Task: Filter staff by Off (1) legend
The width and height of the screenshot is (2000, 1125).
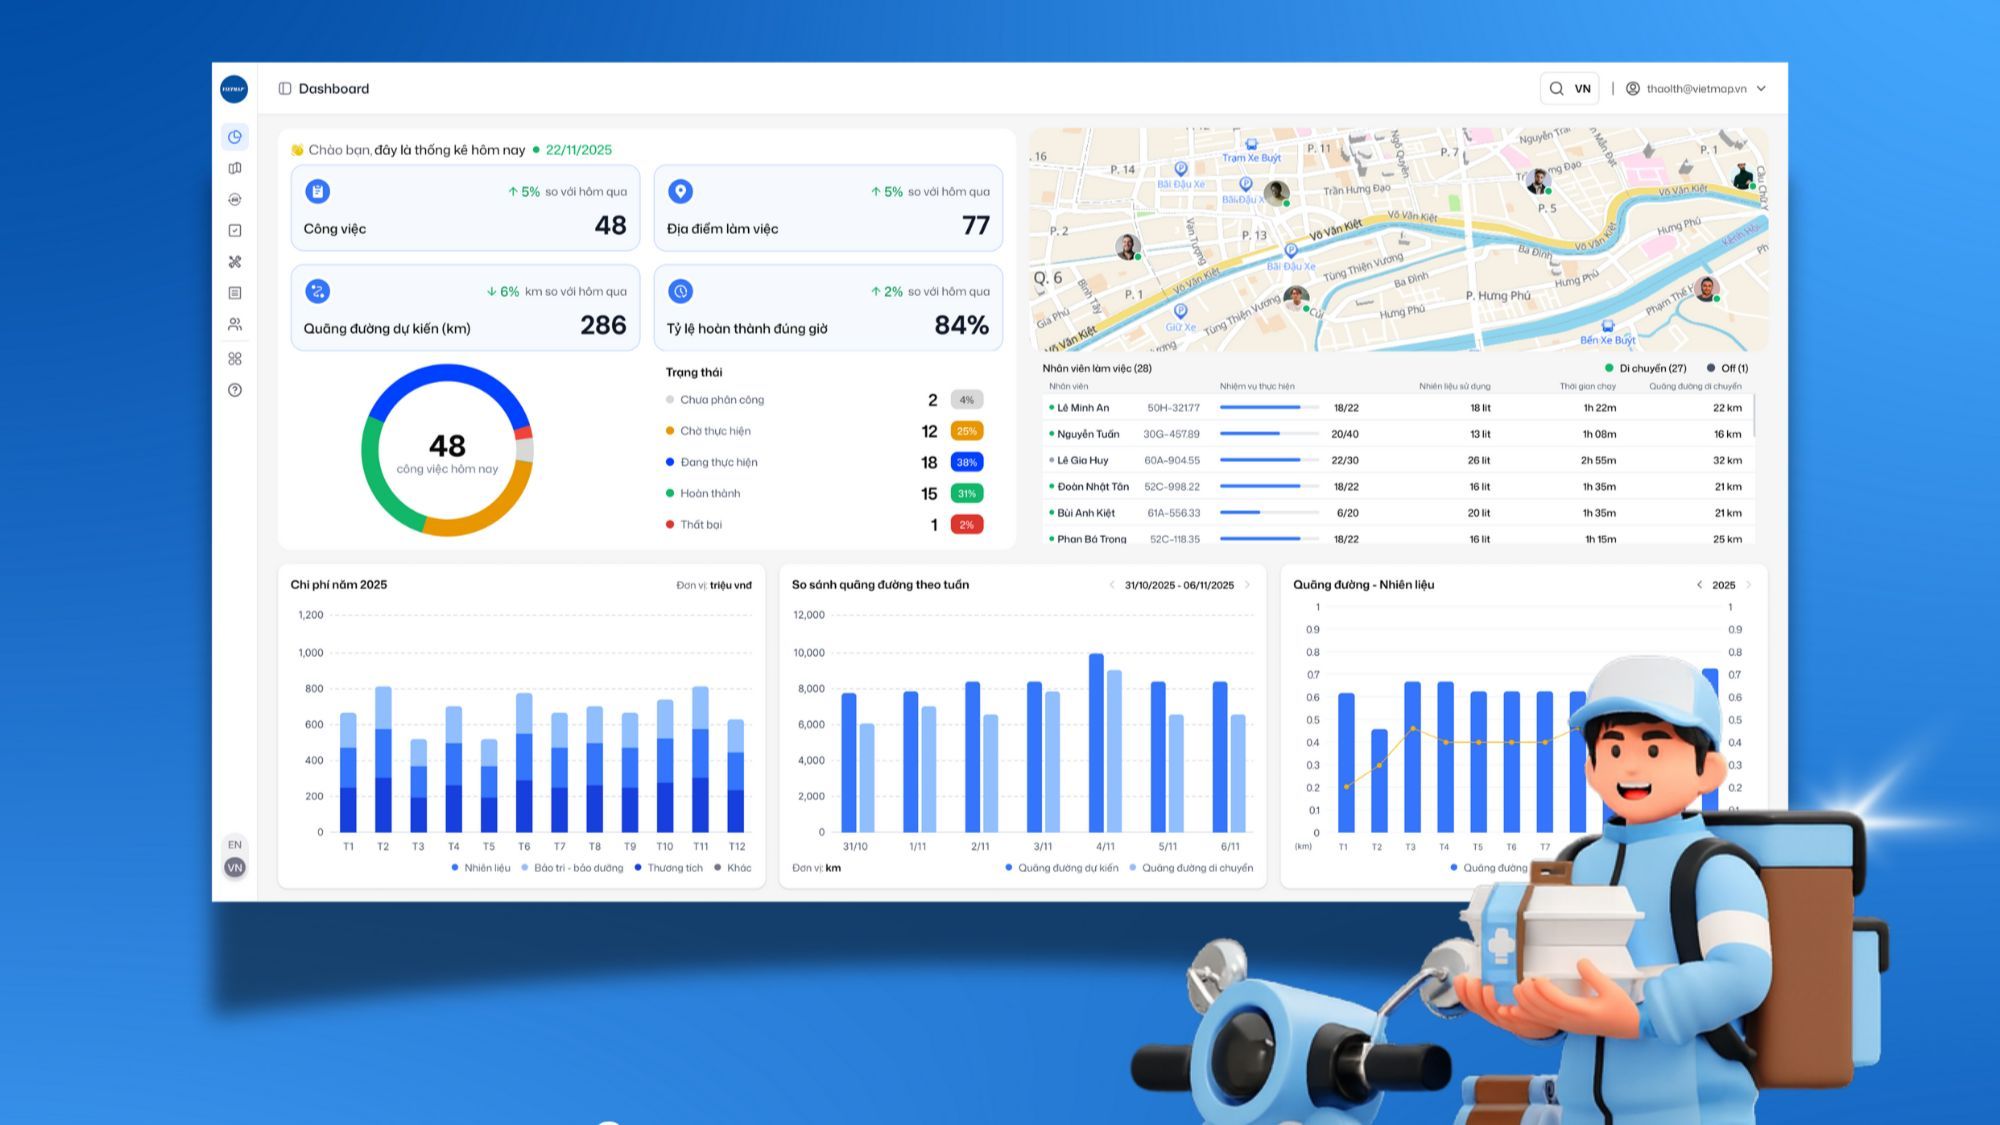Action: (x=1727, y=368)
